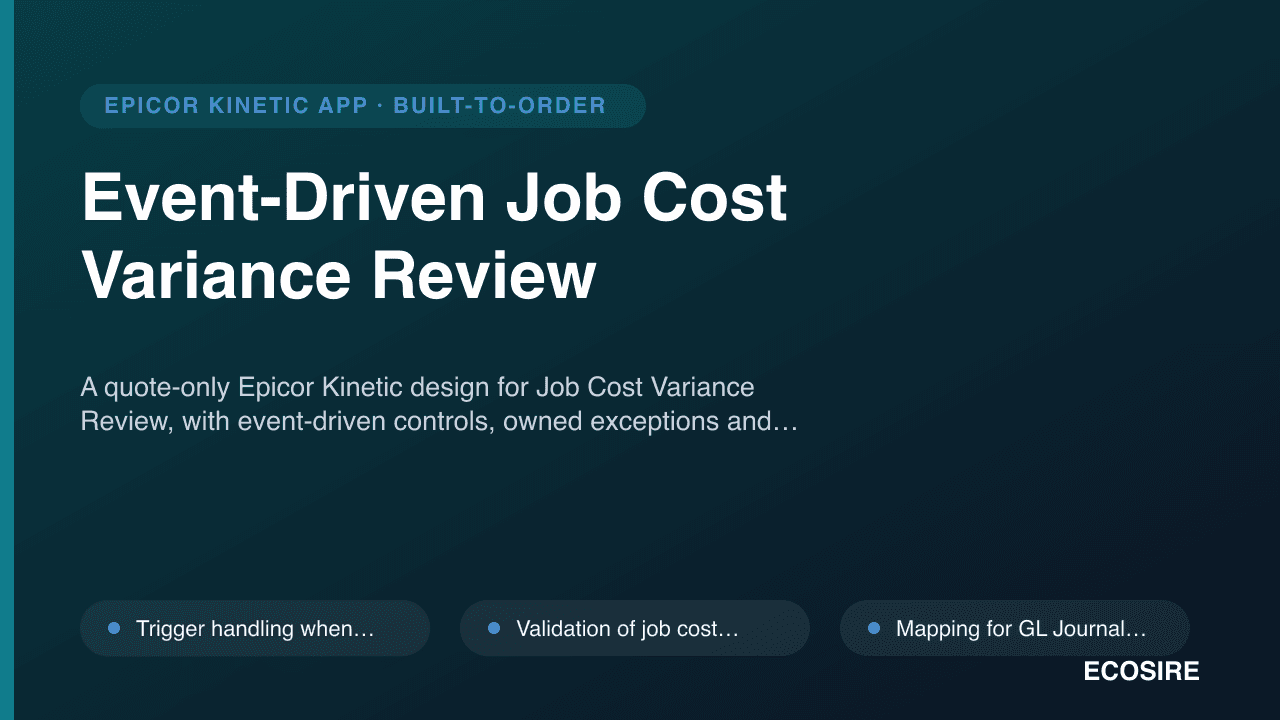
Task: Click the bullet dot beside 'Trigger handling when…'
Action: pyautogui.click(x=114, y=628)
